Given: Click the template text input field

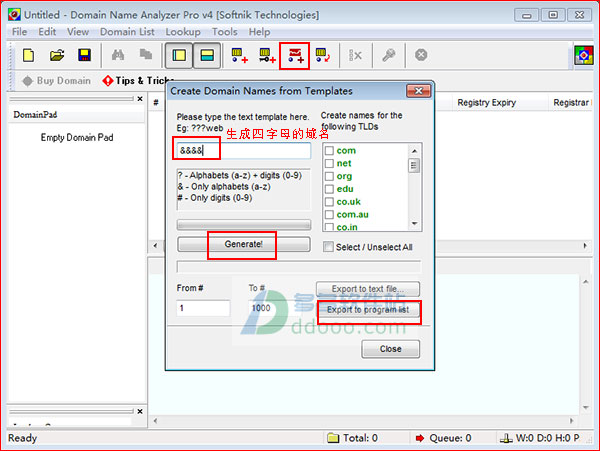Looking at the screenshot, I should click(x=244, y=151).
